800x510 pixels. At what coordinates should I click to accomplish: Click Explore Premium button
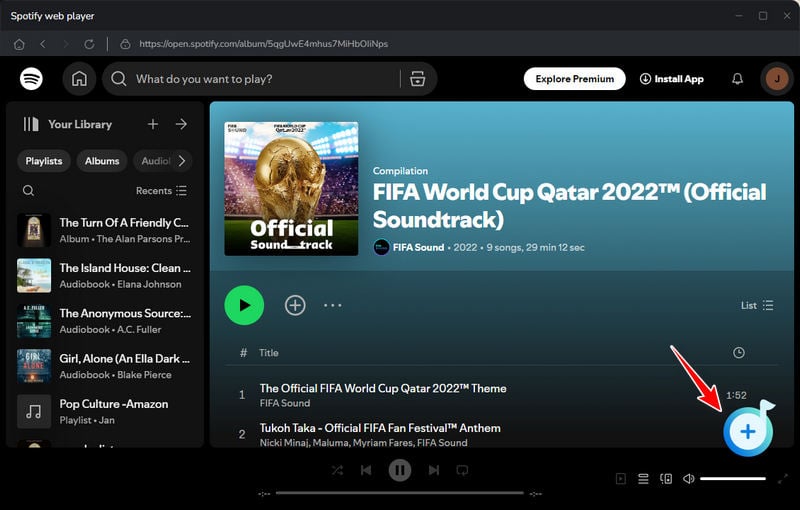[574, 79]
